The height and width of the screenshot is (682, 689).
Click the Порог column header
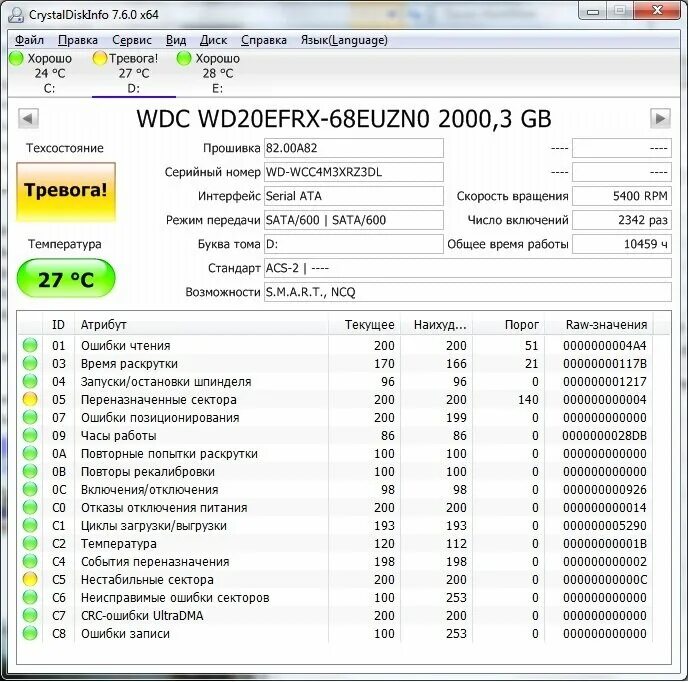[508, 325]
